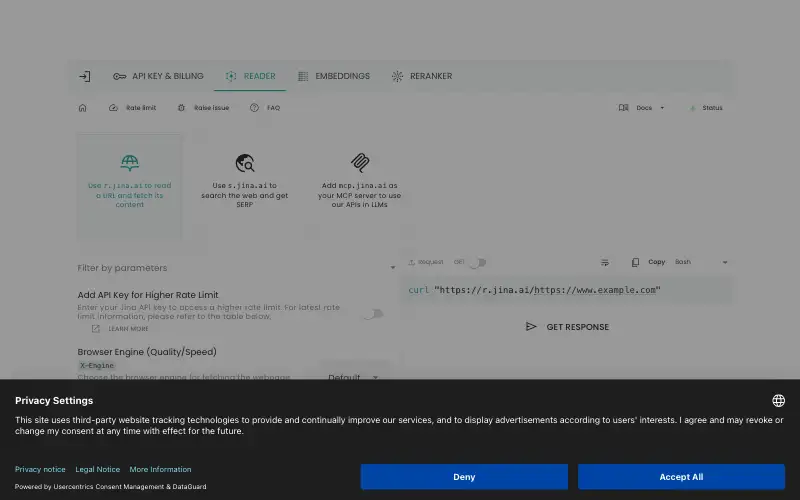This screenshot has height=500, width=800.
Task: Click the Docs book icon
Action: coord(623,108)
